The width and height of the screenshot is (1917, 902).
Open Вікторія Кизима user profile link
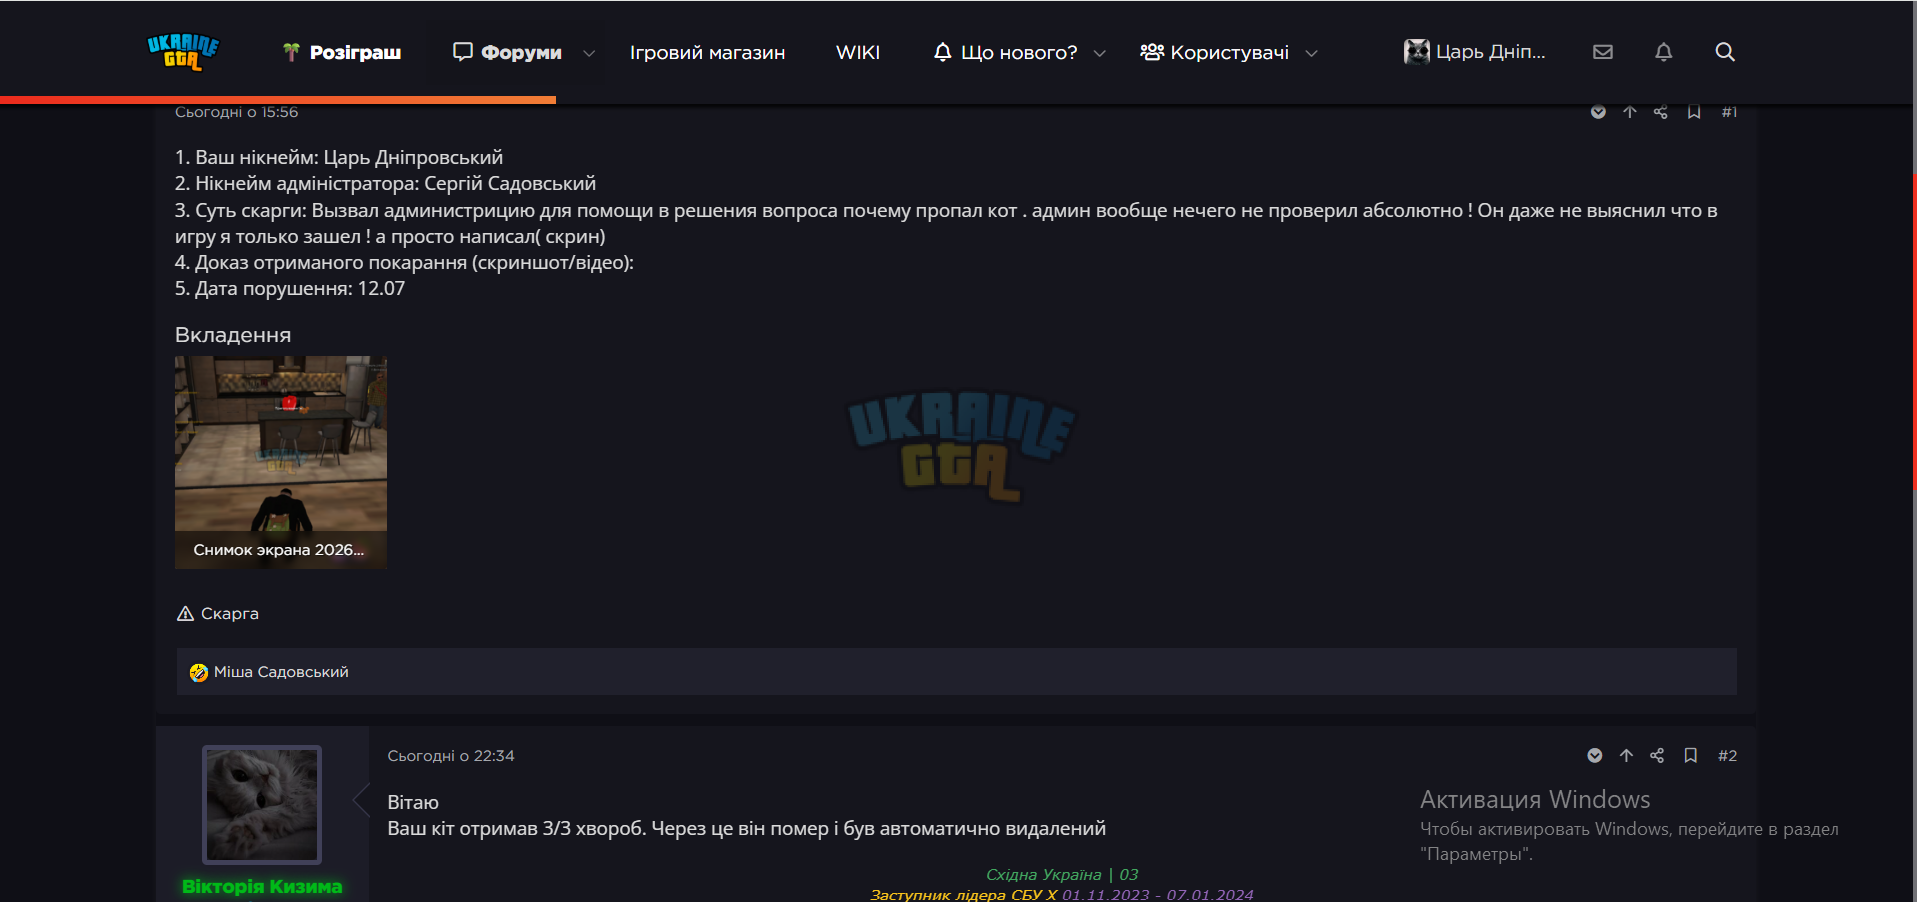pyautogui.click(x=262, y=887)
